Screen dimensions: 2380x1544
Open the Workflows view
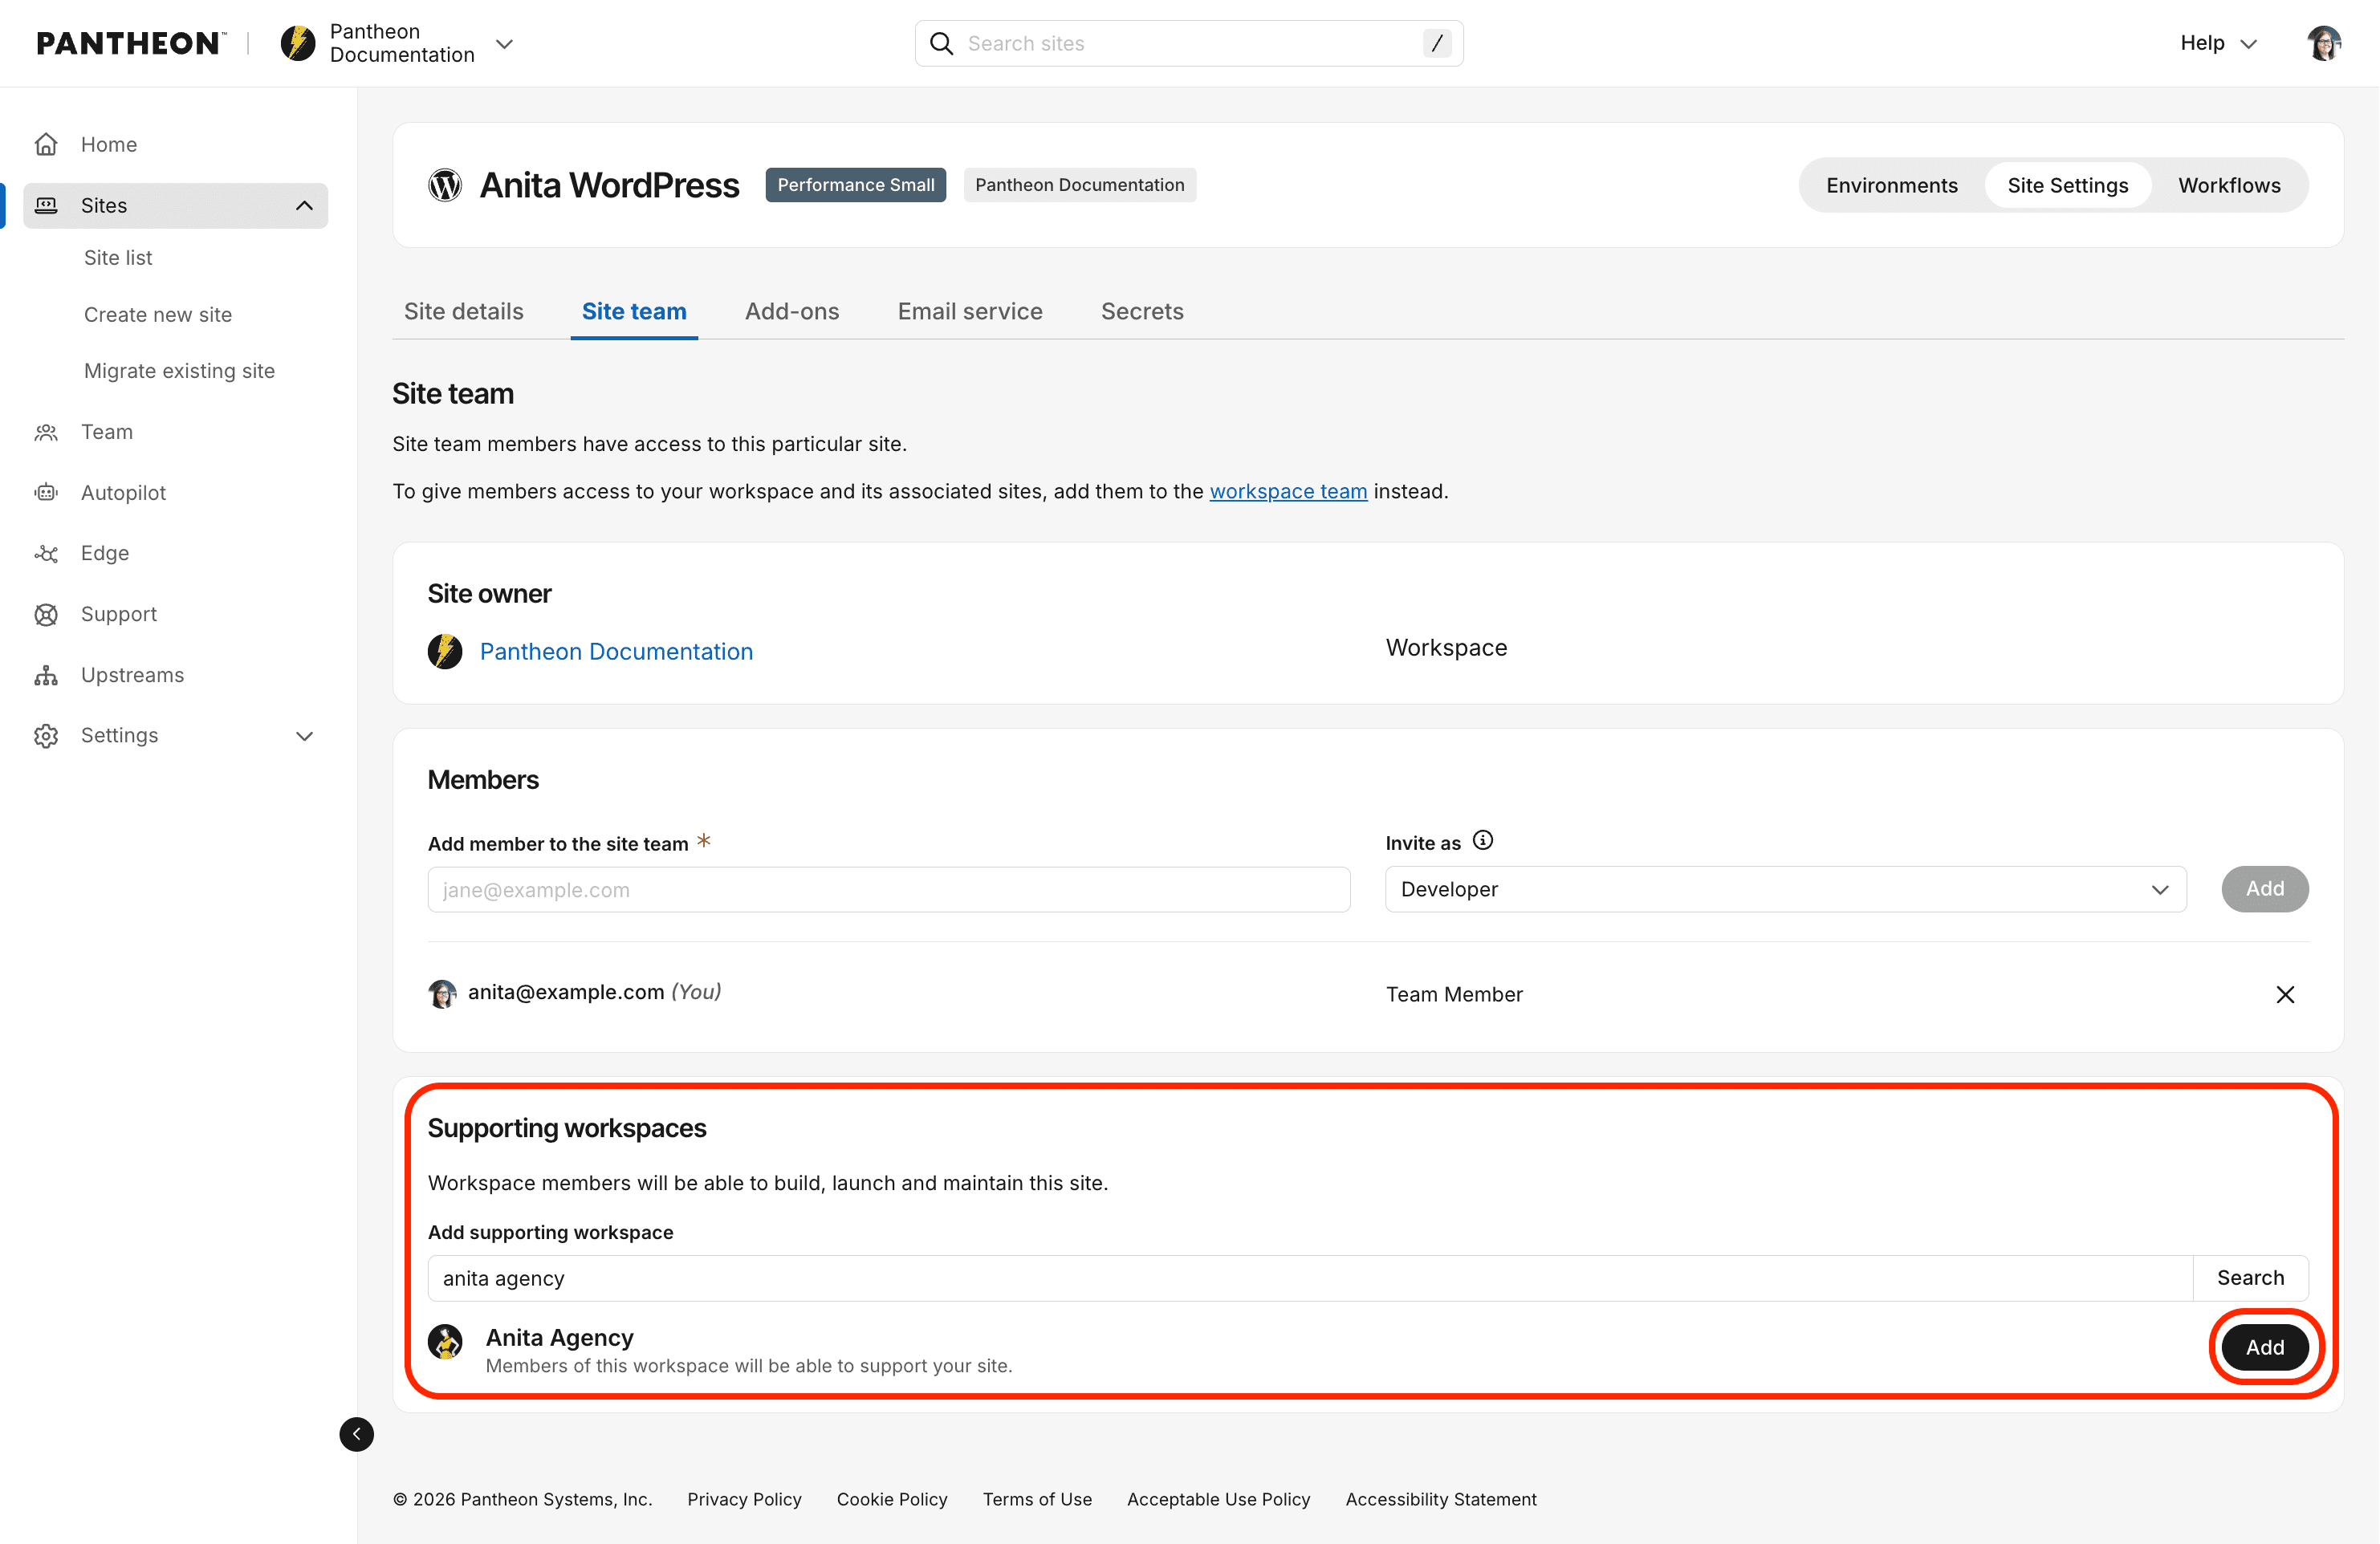coord(2229,185)
